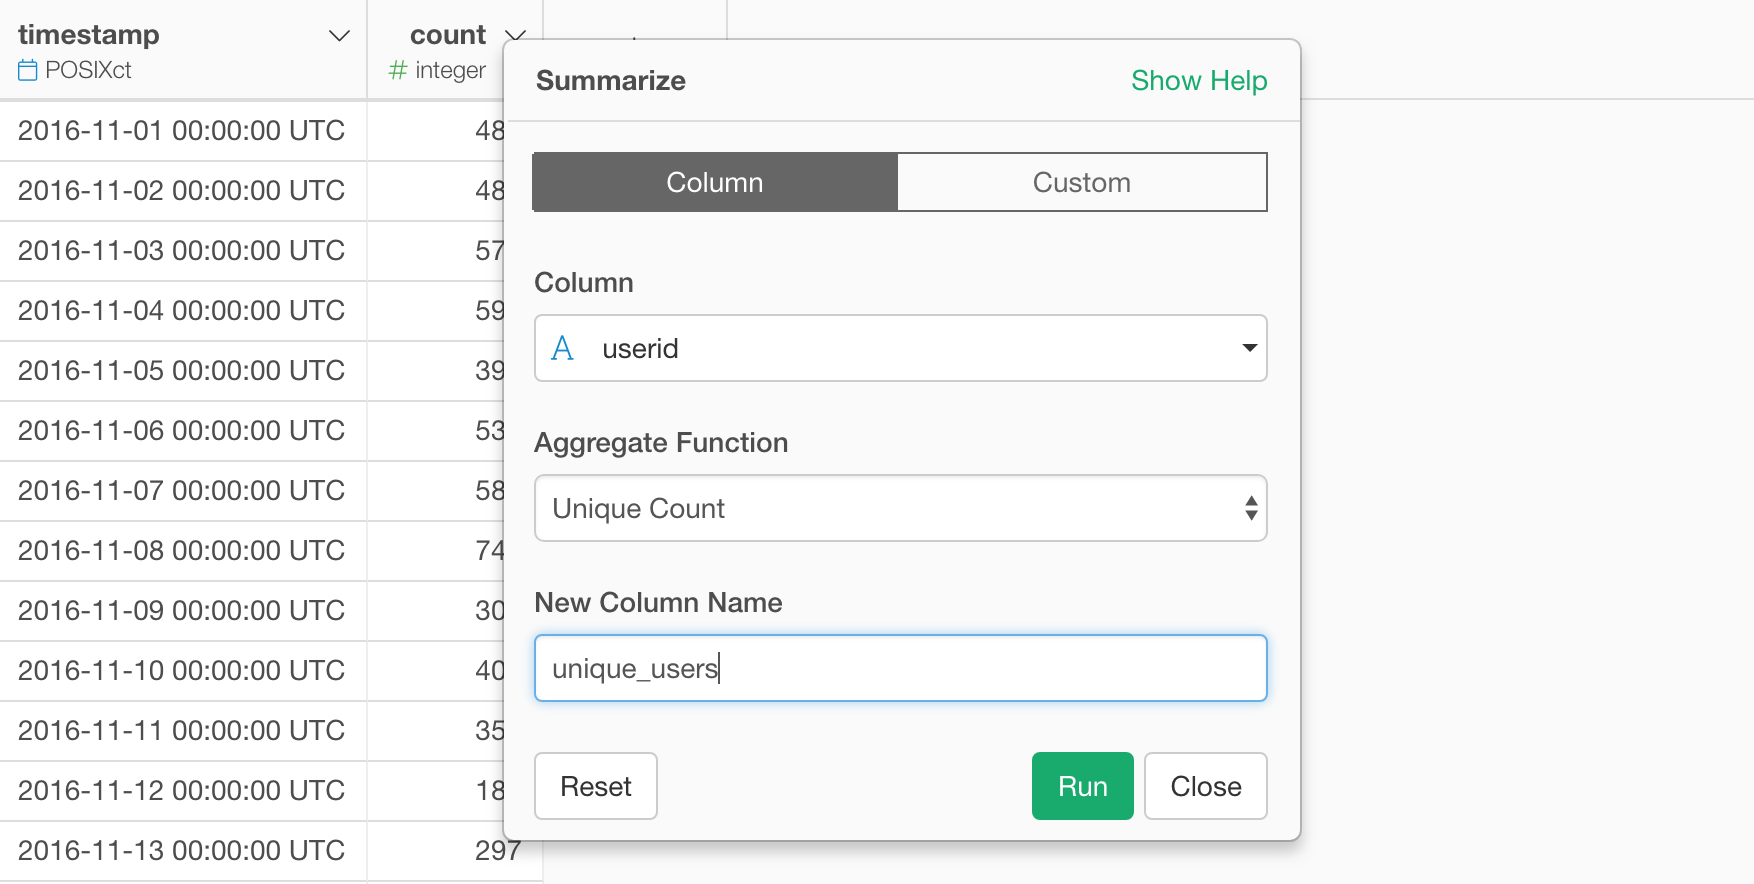Focus the New Column Name input field
The height and width of the screenshot is (884, 1754).
tap(901, 668)
